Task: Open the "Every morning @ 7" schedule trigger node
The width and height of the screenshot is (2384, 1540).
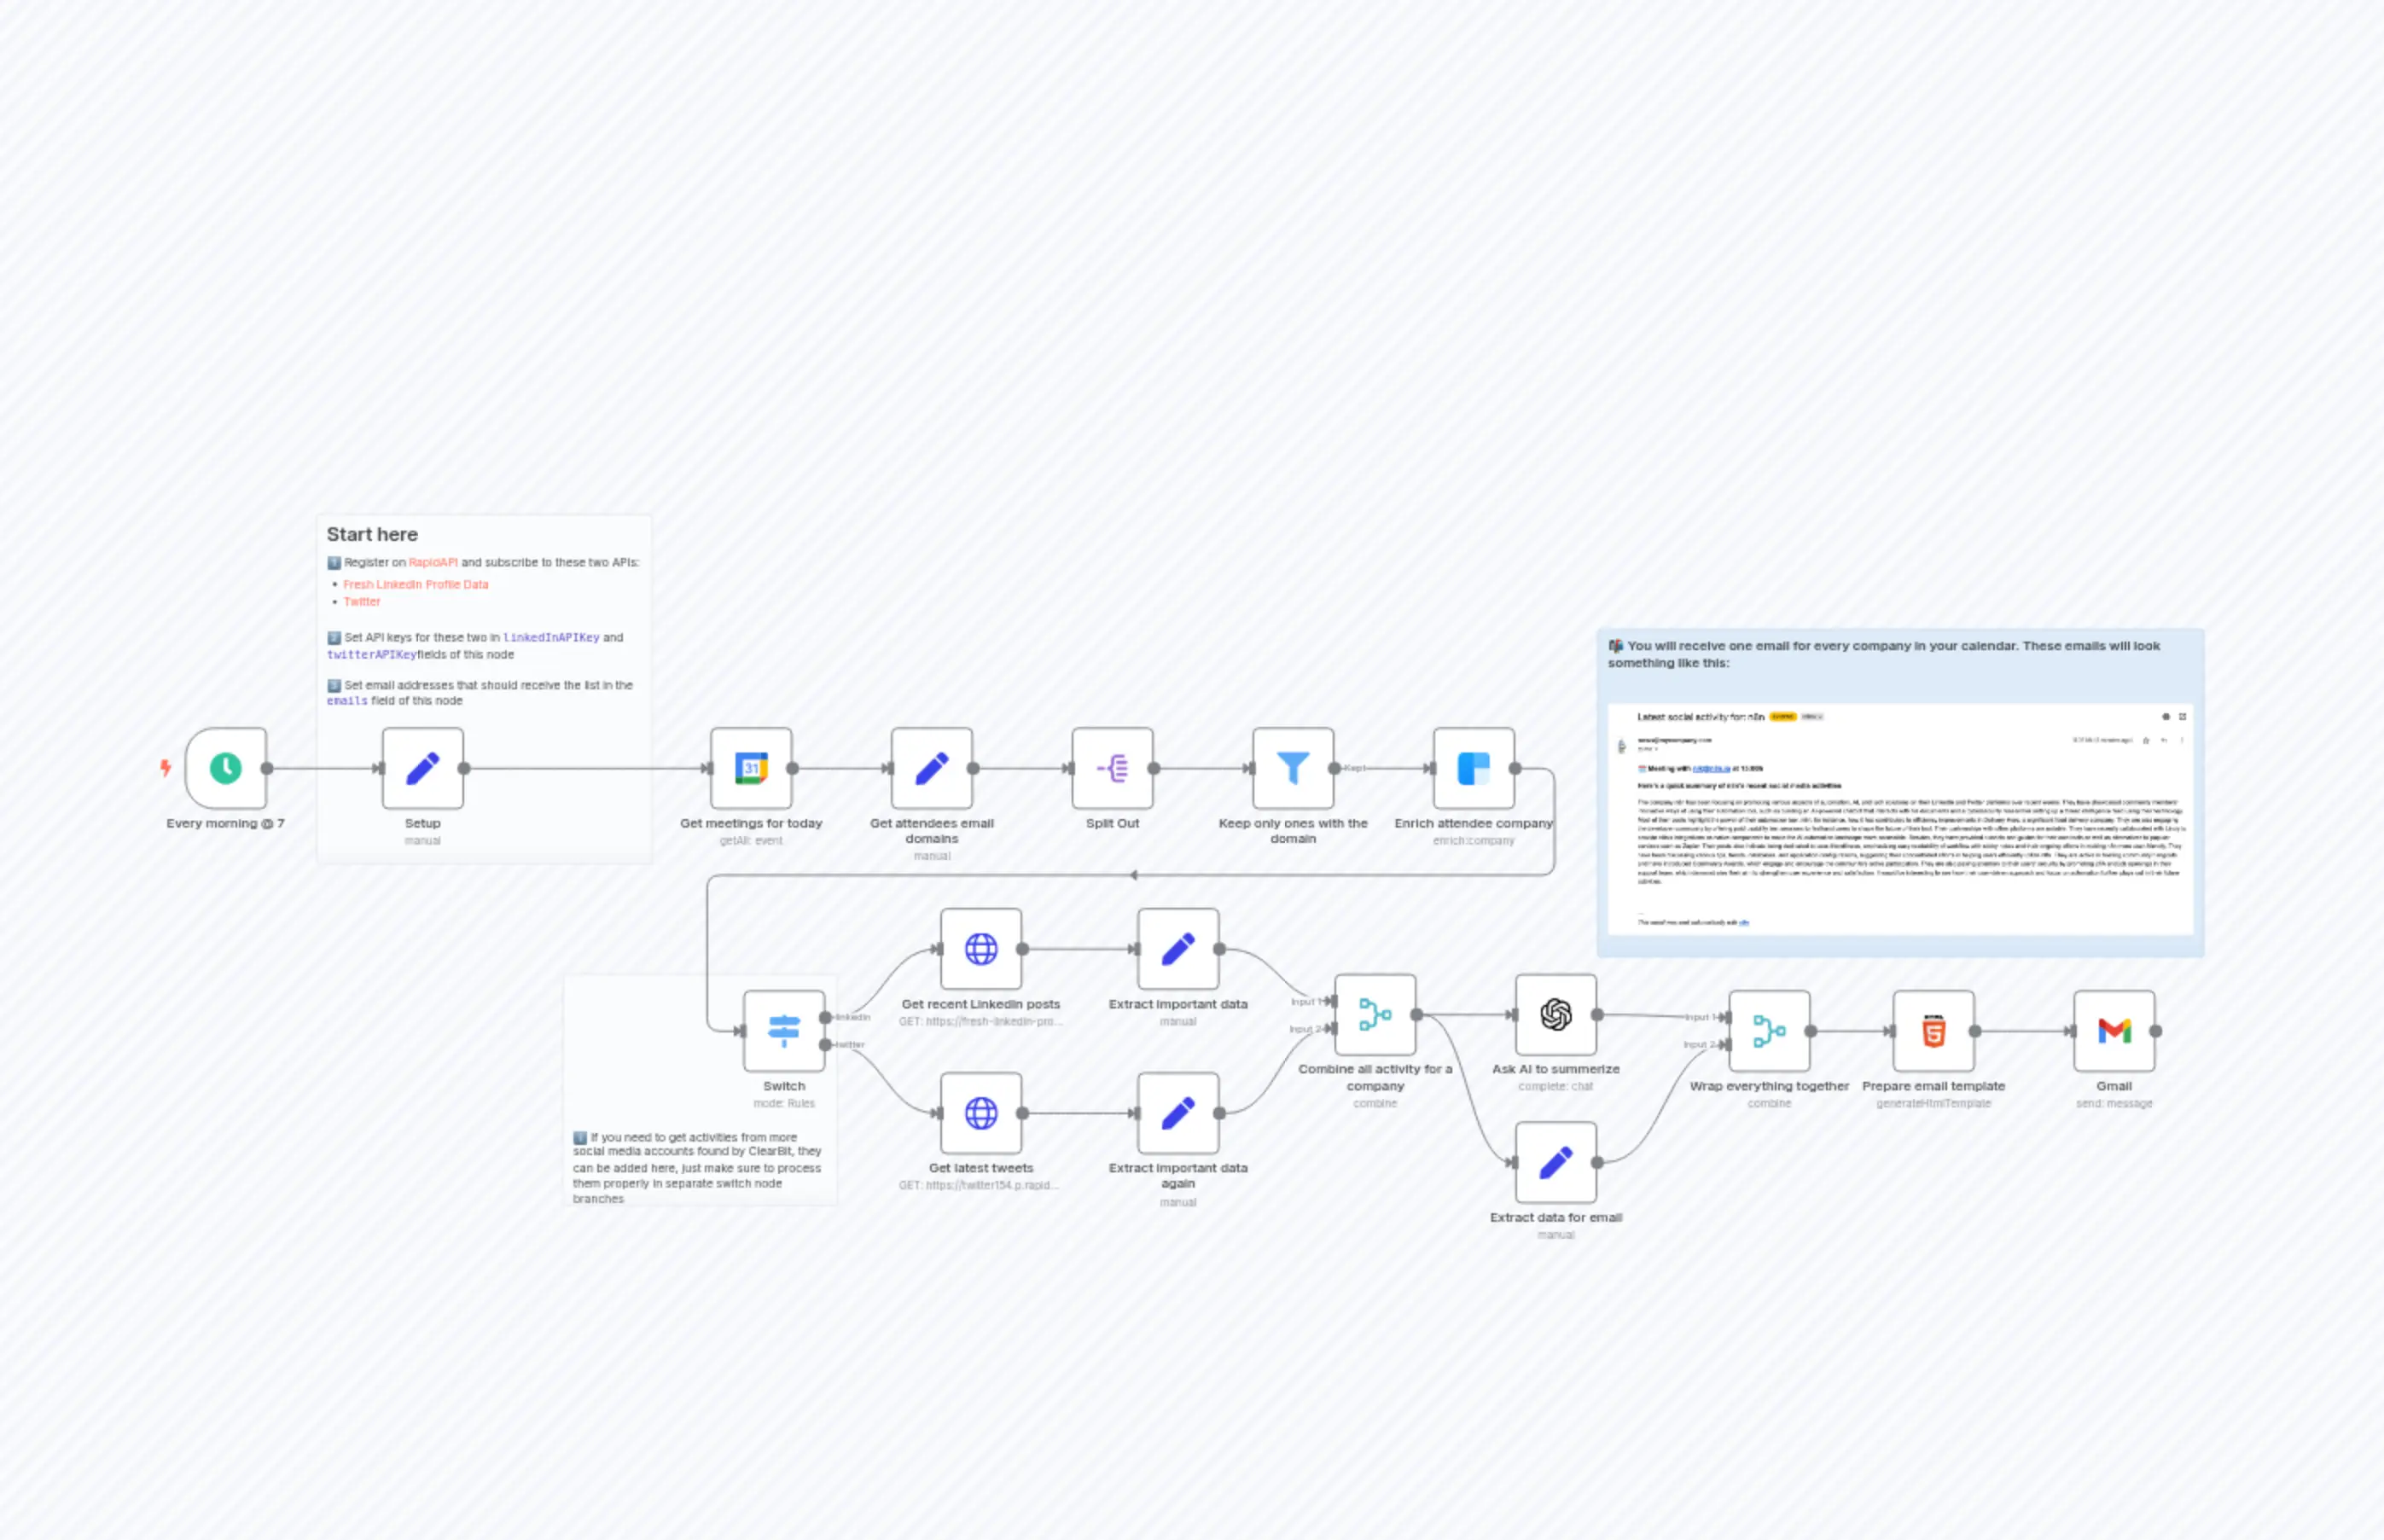Action: 225,768
